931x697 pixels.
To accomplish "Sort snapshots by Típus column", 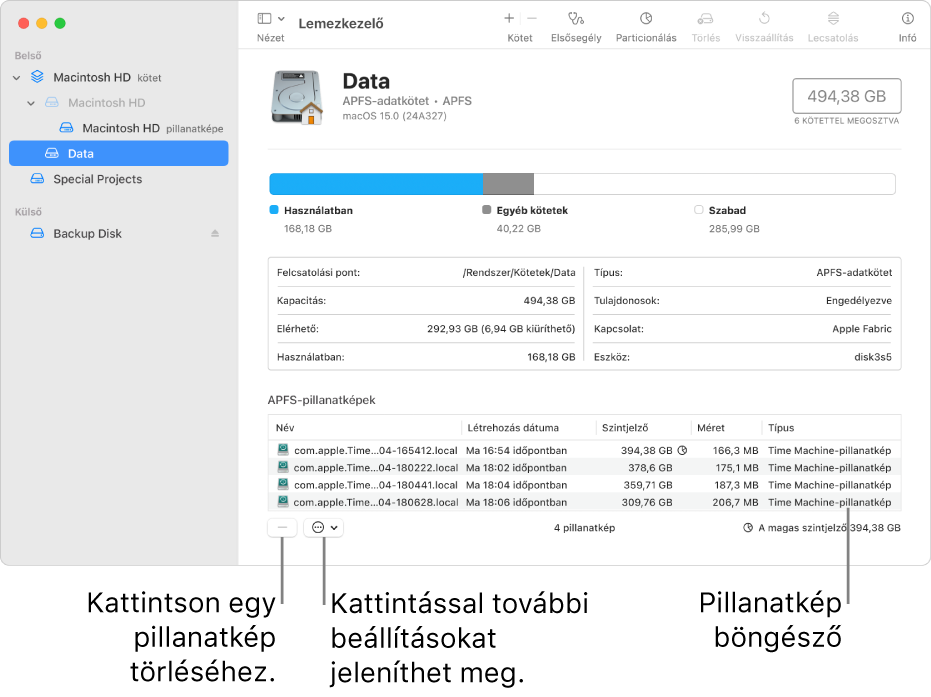I will click(831, 427).
